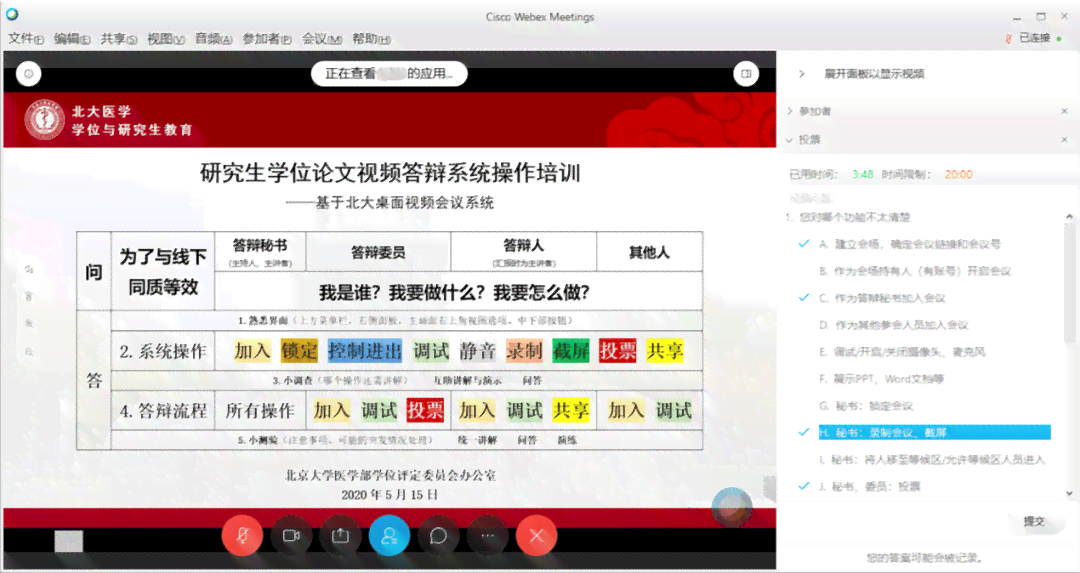Open the chat bubble button
Viewport: 1080px width, 573px height.
click(438, 535)
